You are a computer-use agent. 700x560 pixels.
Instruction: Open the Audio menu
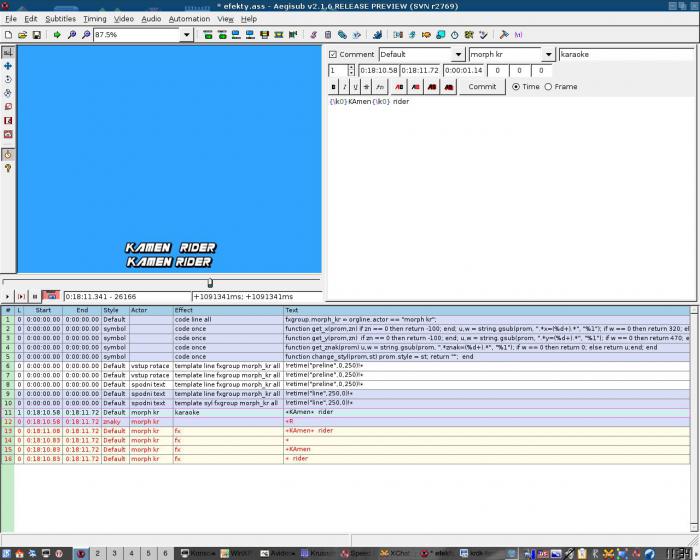coord(151,19)
